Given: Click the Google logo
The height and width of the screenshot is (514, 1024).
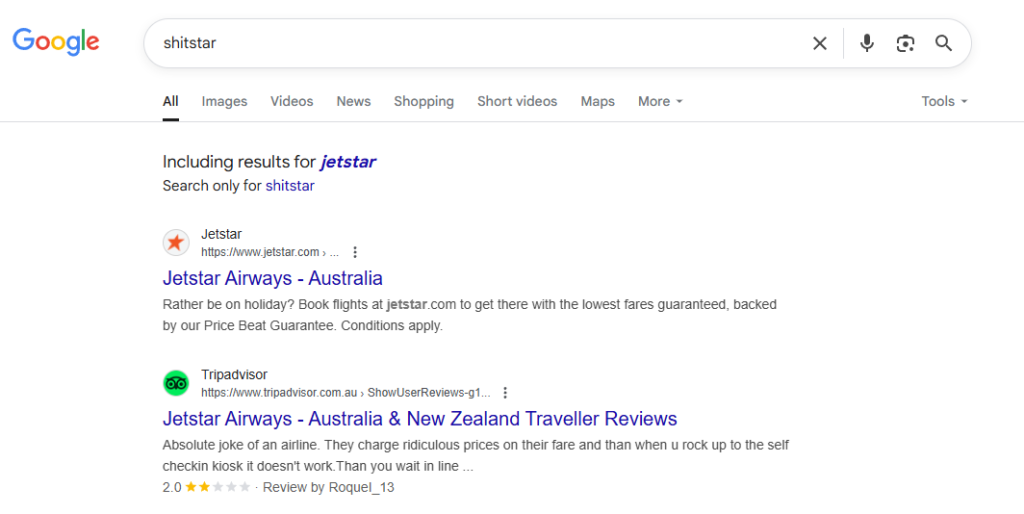Looking at the screenshot, I should coord(56,42).
